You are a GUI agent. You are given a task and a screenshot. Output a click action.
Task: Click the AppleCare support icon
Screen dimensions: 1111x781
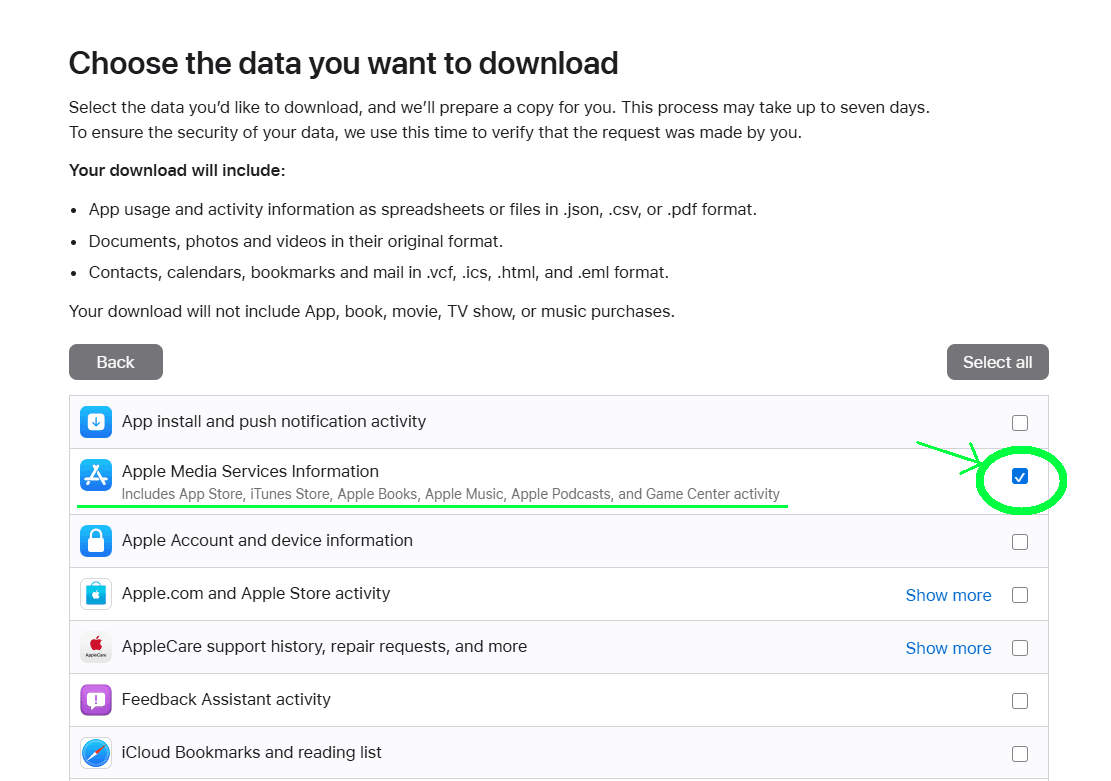(x=95, y=646)
